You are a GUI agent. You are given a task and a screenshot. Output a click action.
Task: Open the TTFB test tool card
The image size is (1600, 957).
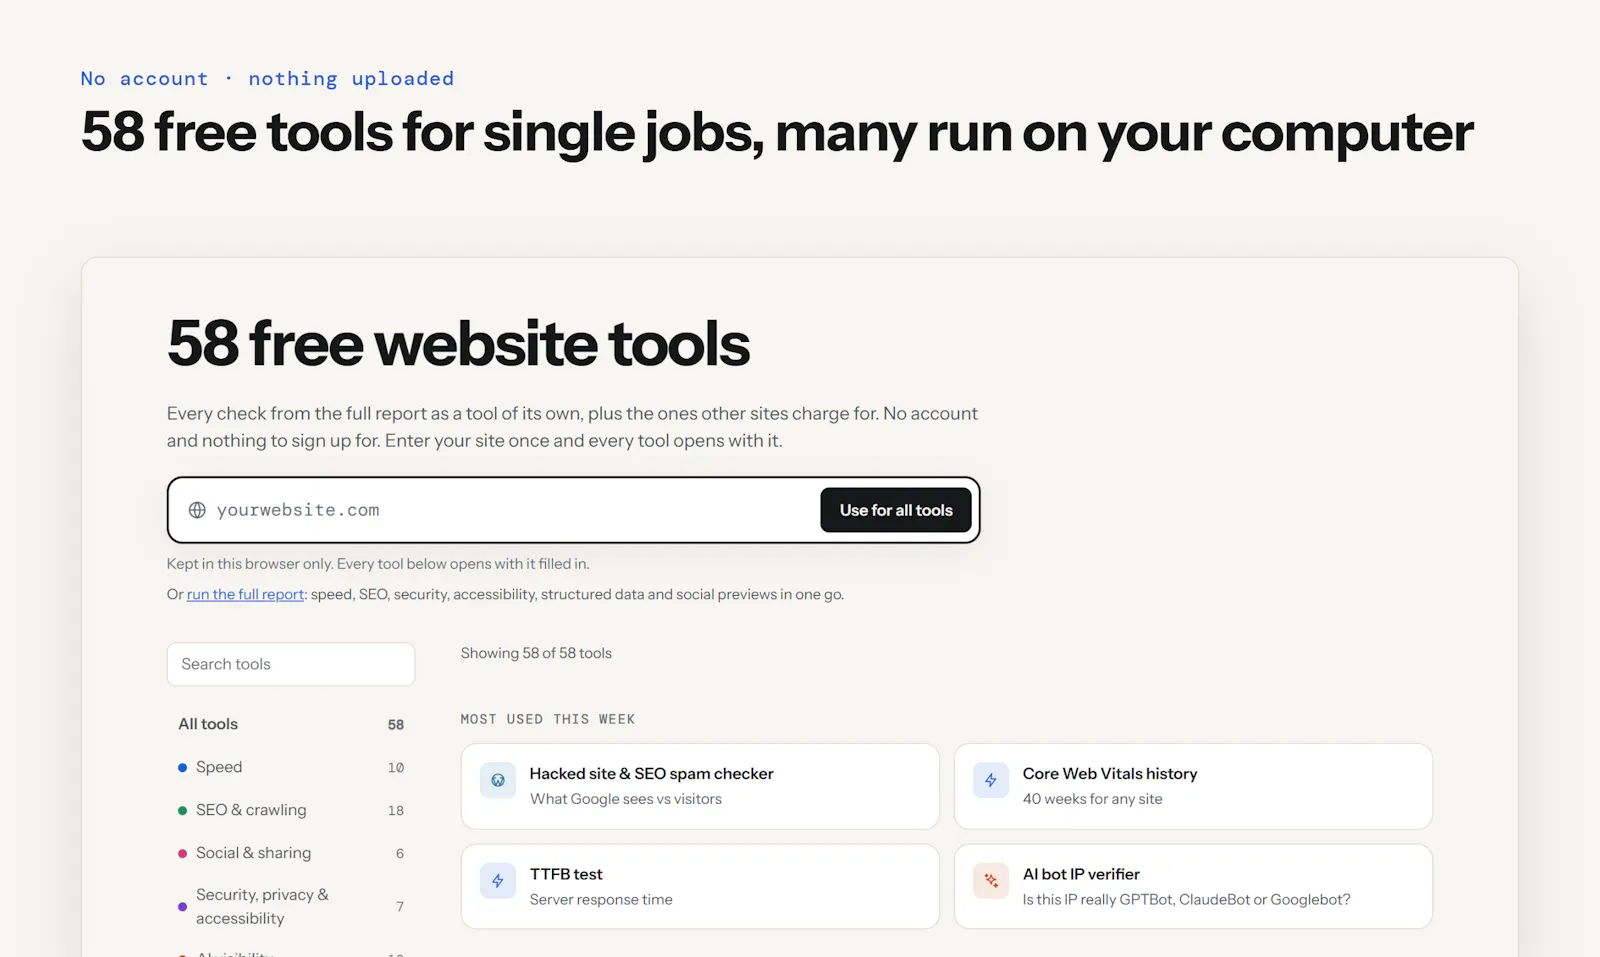700,886
